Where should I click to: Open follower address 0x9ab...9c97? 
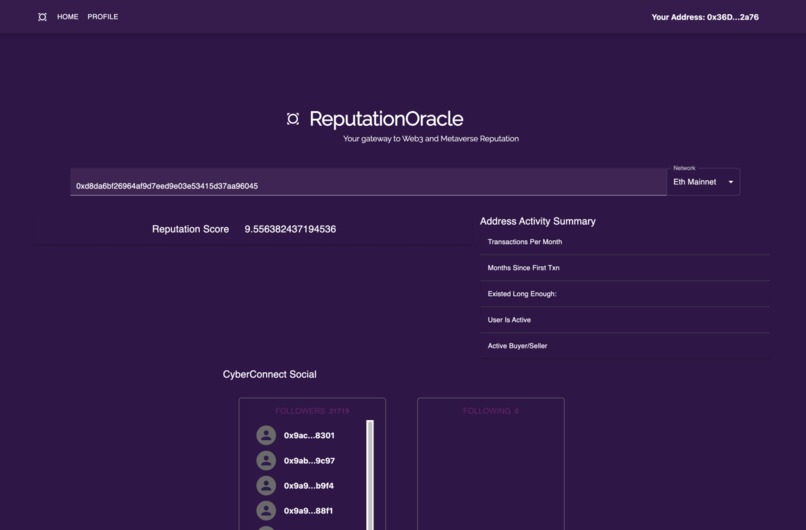tap(309, 461)
